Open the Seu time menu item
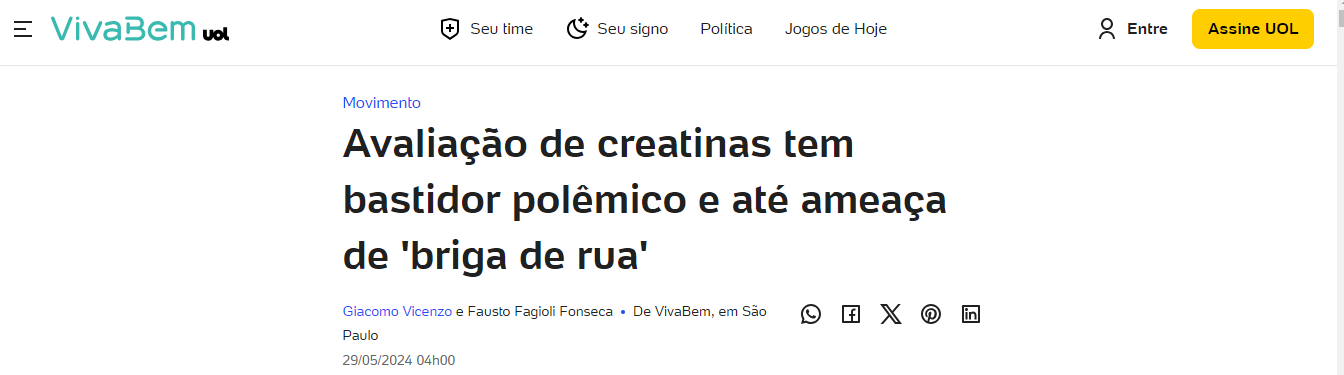The image size is (1344, 375). tap(487, 29)
